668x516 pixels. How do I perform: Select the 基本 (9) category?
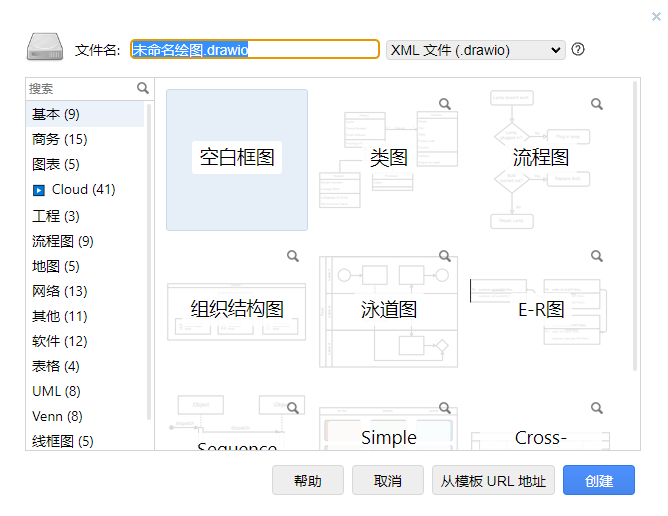[x=56, y=114]
